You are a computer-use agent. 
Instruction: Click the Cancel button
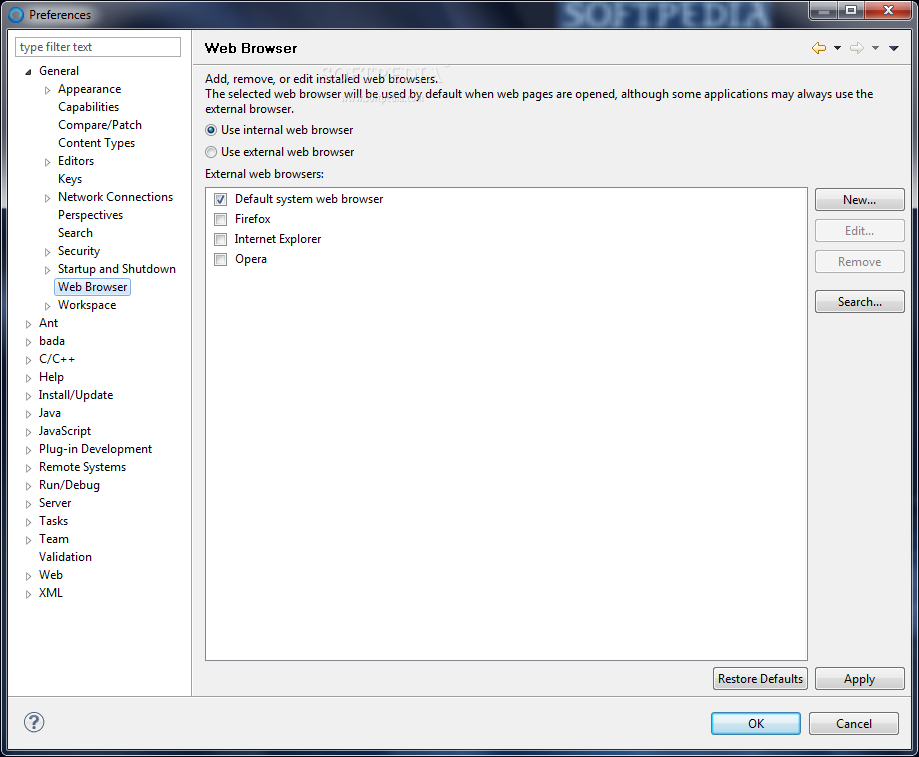click(853, 724)
